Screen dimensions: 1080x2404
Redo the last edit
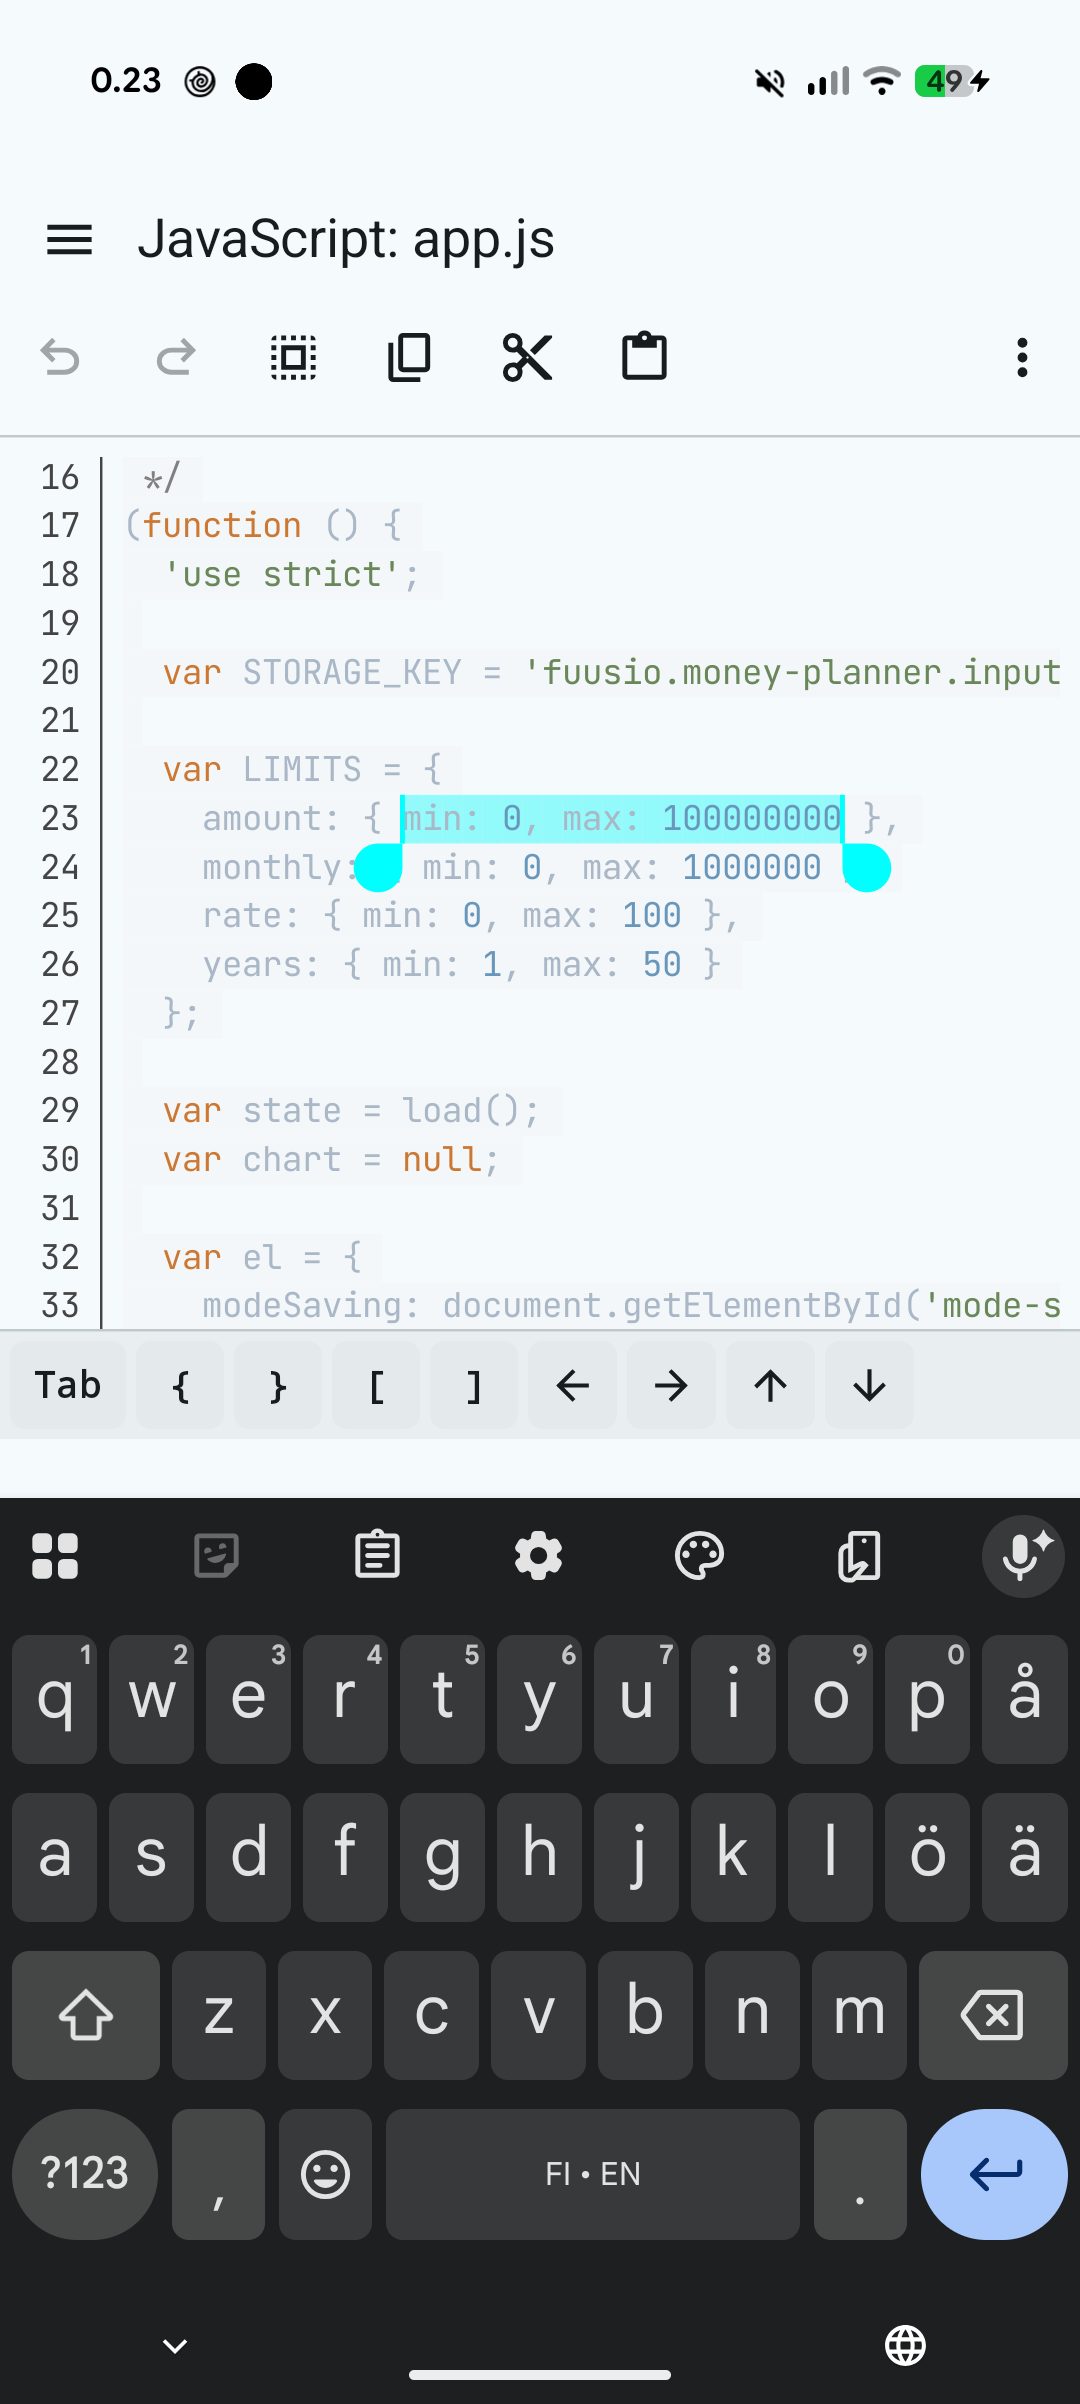click(176, 357)
